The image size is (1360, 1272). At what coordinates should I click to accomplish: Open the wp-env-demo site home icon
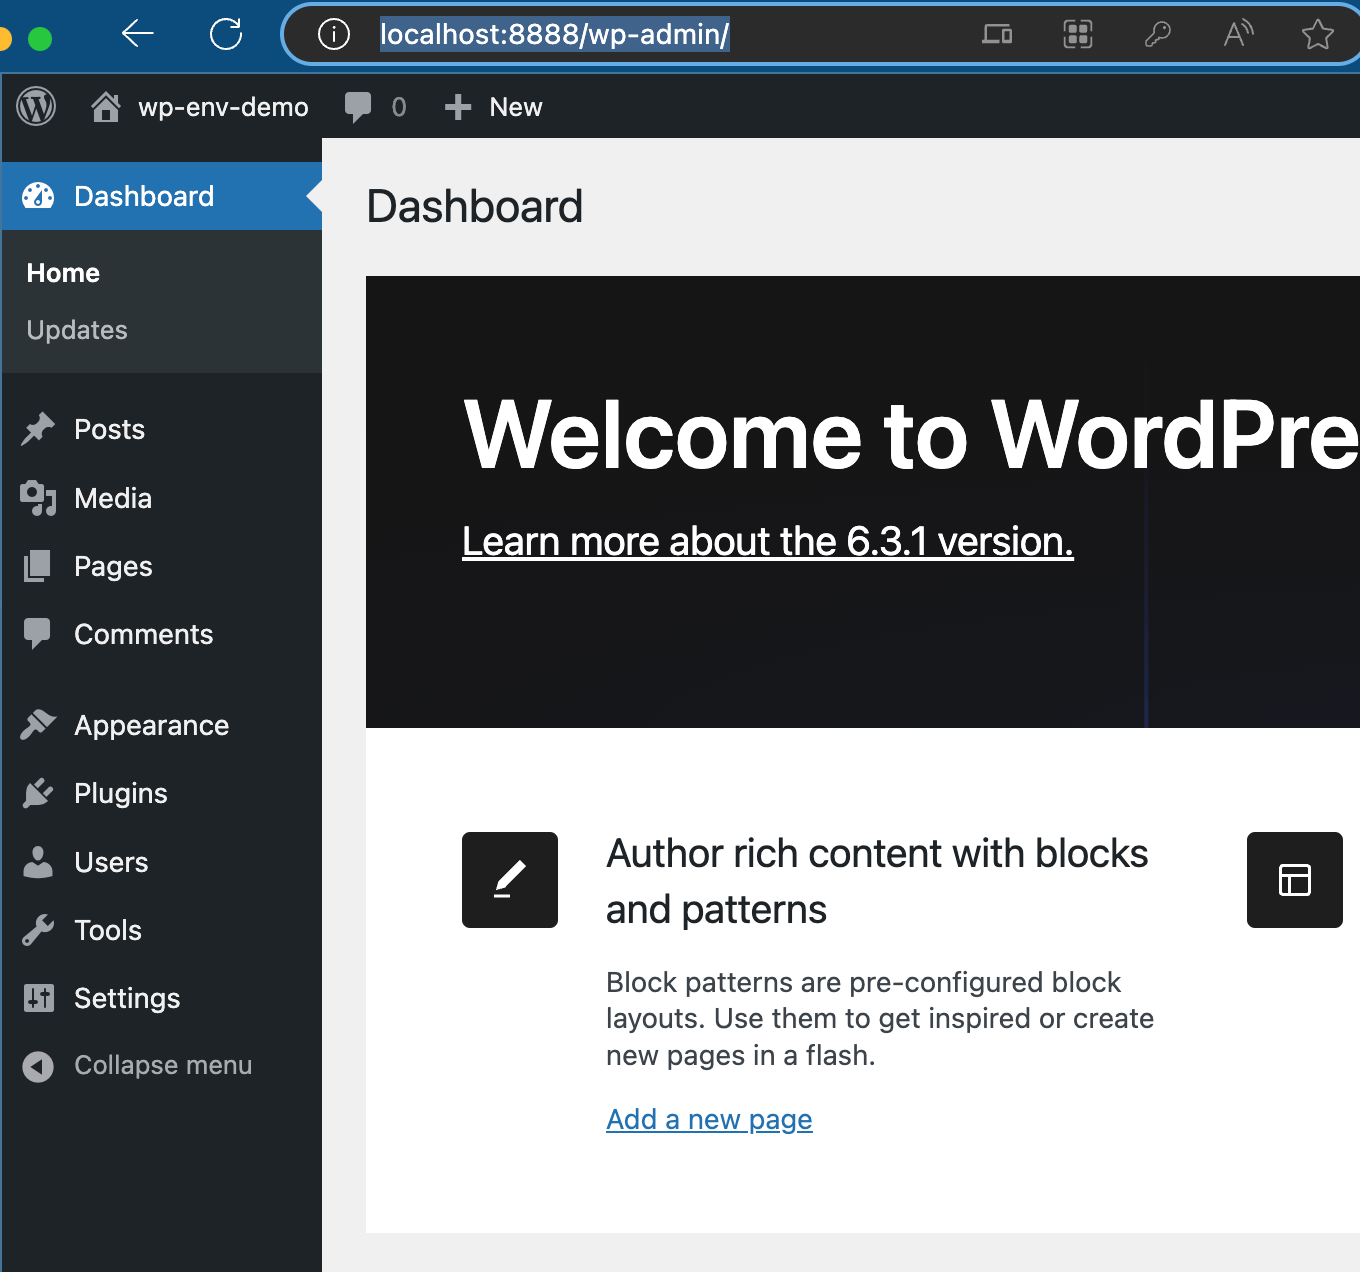click(x=106, y=107)
